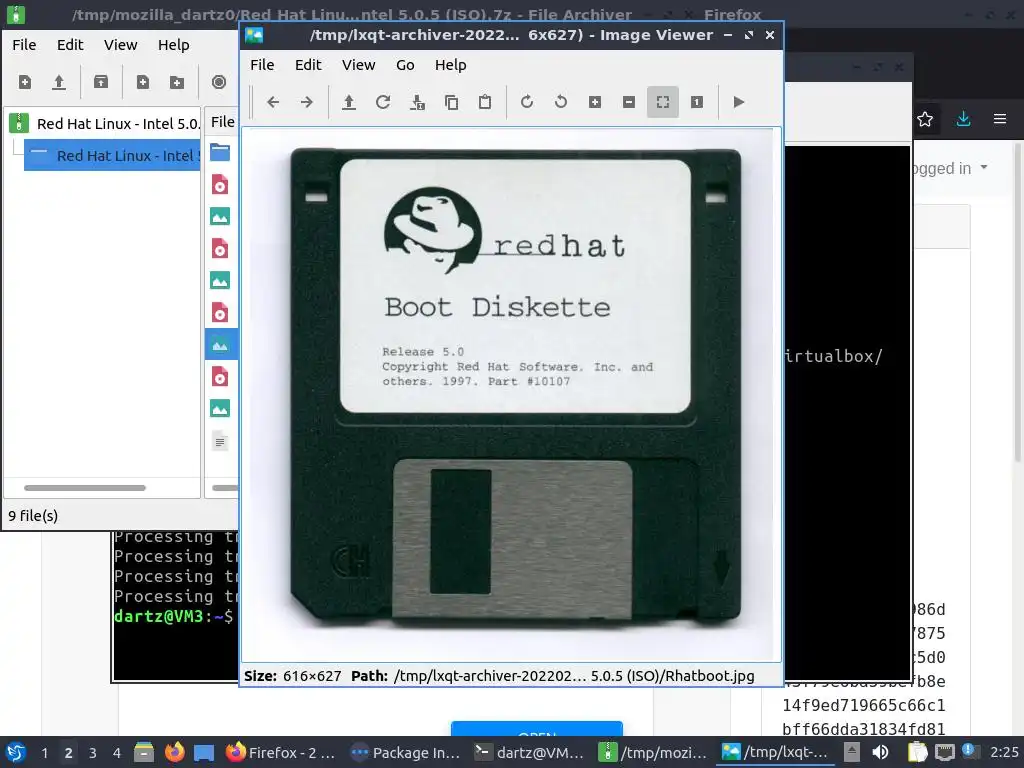The image size is (1024, 768).
Task: Open the Help menu in File Archiver
Action: 174,44
